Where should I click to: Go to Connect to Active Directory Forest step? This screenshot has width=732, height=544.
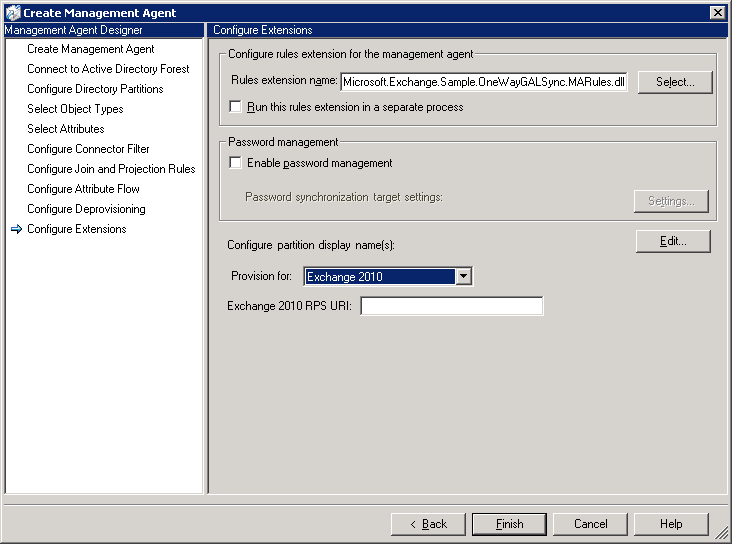(x=108, y=69)
